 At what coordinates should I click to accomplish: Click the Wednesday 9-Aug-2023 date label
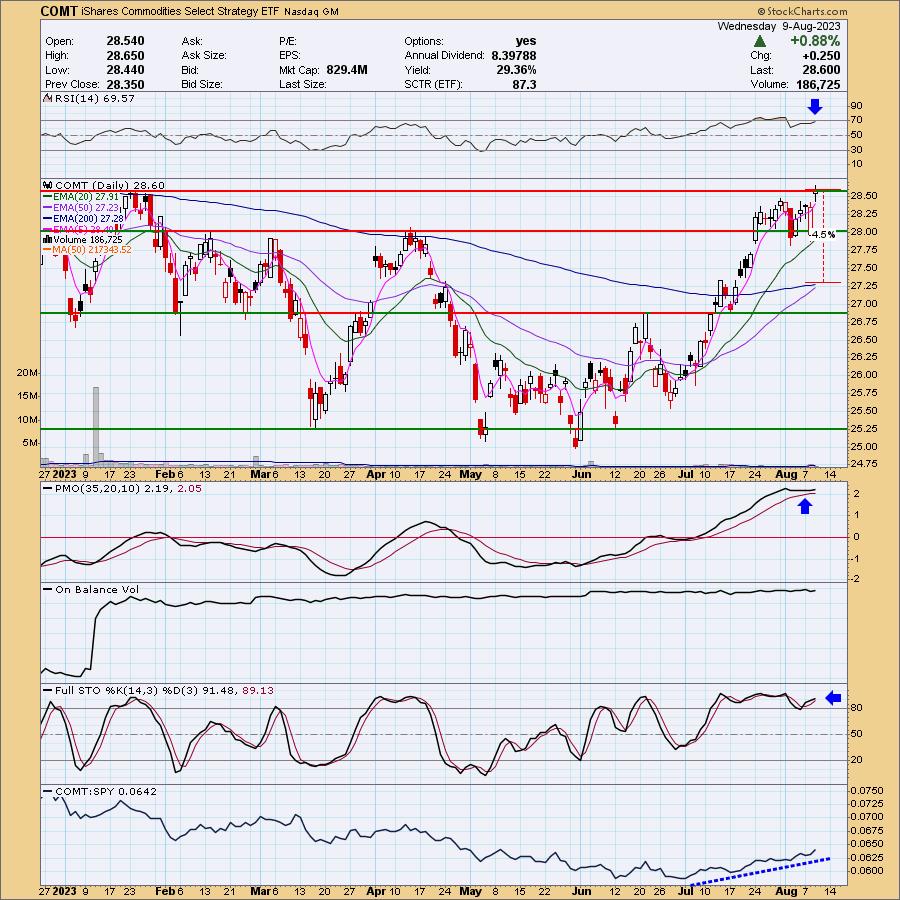779,26
